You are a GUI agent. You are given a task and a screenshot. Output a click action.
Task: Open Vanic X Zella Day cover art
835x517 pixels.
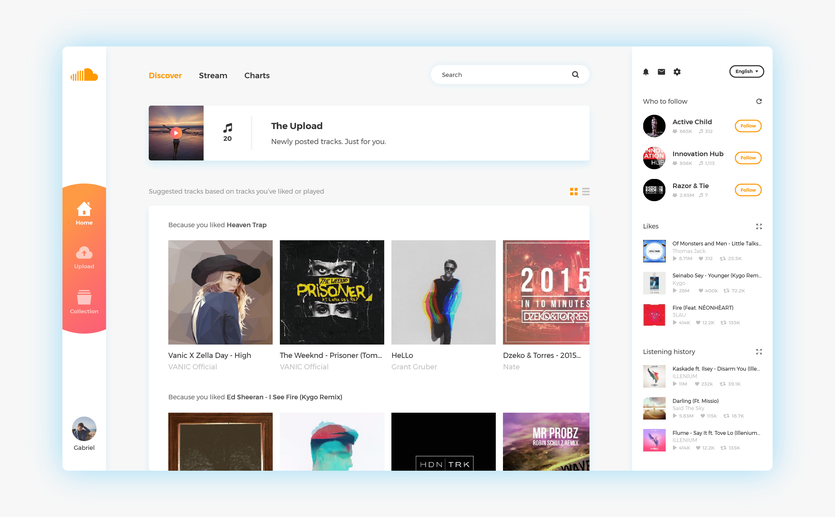(220, 292)
